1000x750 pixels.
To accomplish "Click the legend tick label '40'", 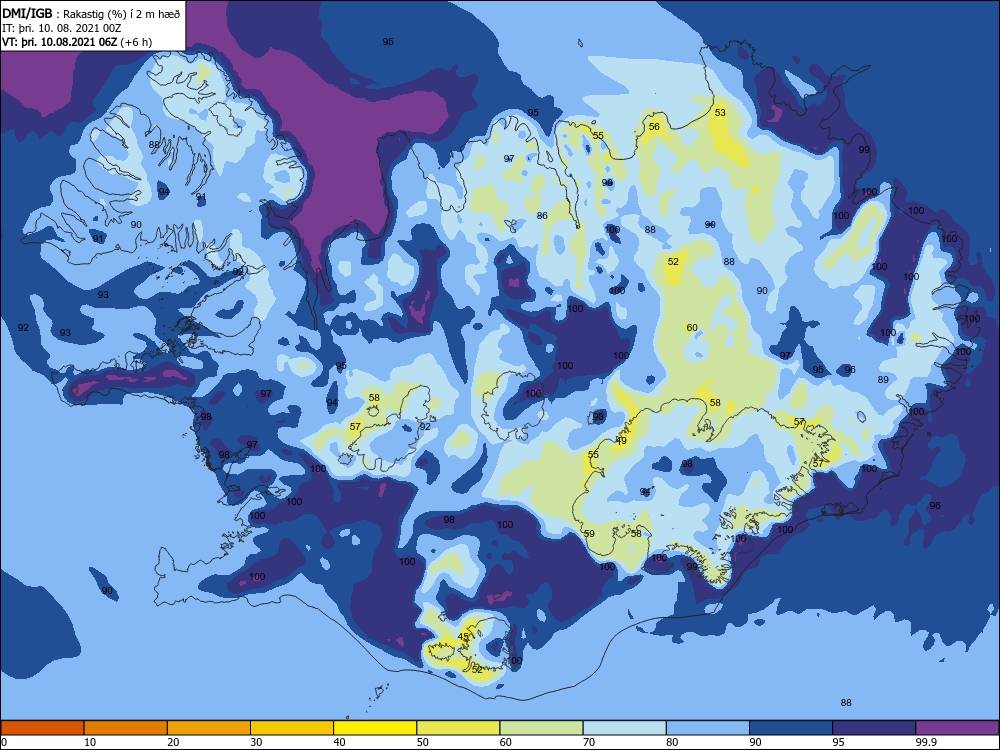I will click(340, 742).
